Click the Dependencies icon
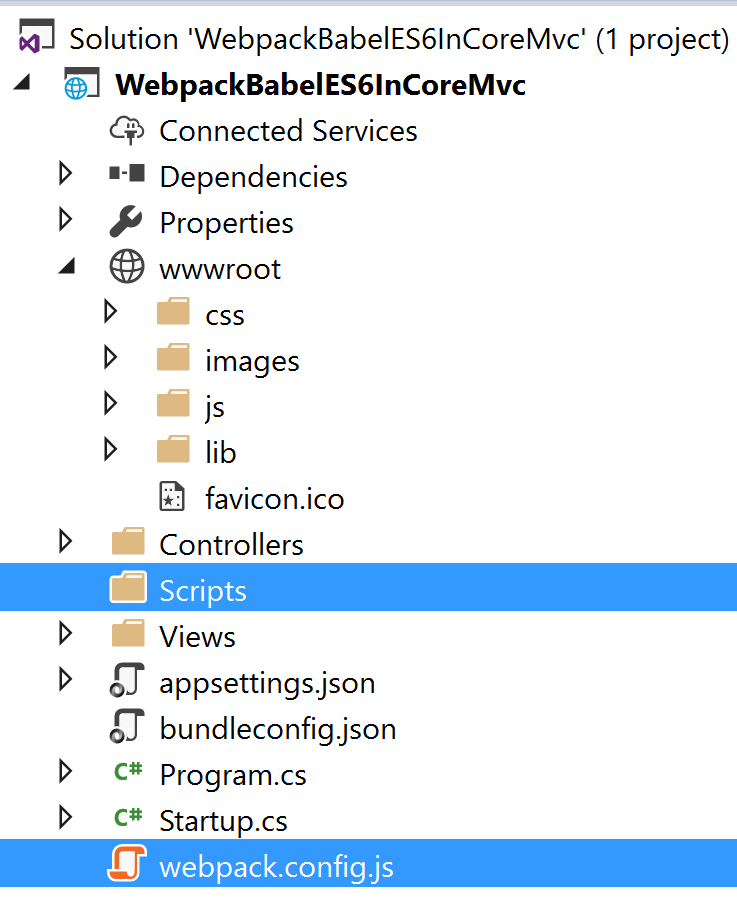Viewport: 737px width, 903px height. [127, 175]
